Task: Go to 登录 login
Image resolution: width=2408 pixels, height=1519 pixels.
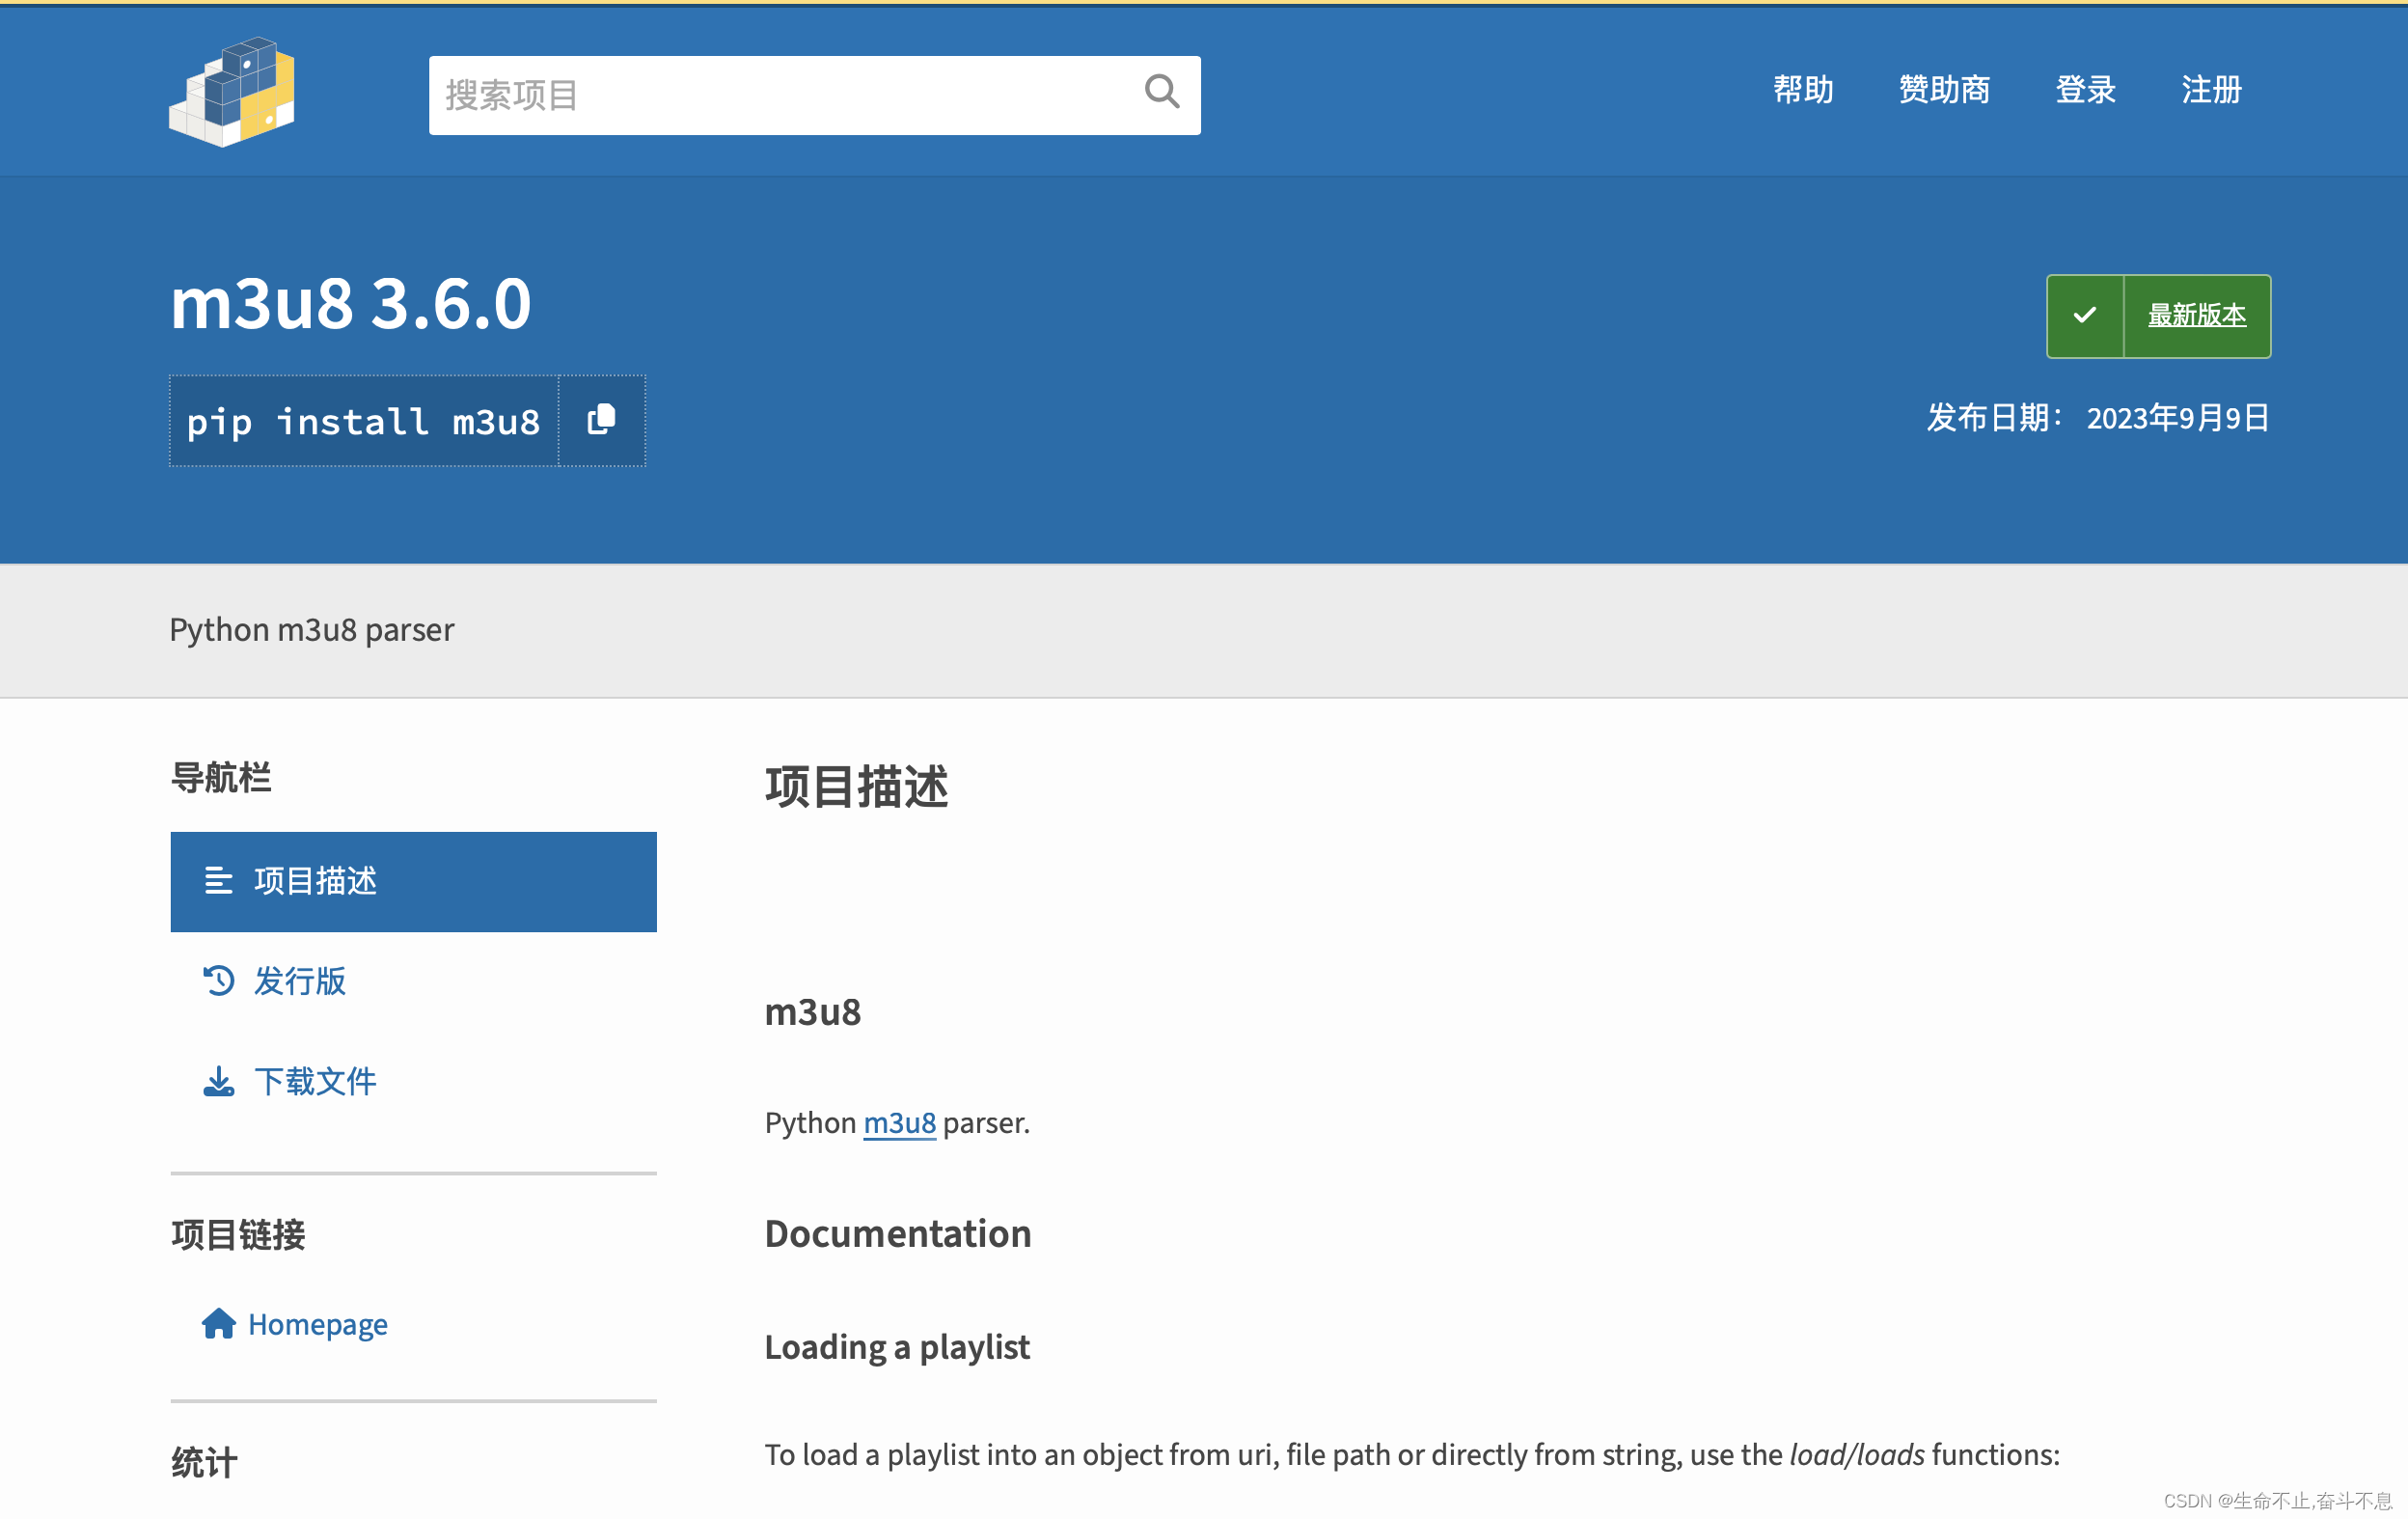Action: [2085, 90]
